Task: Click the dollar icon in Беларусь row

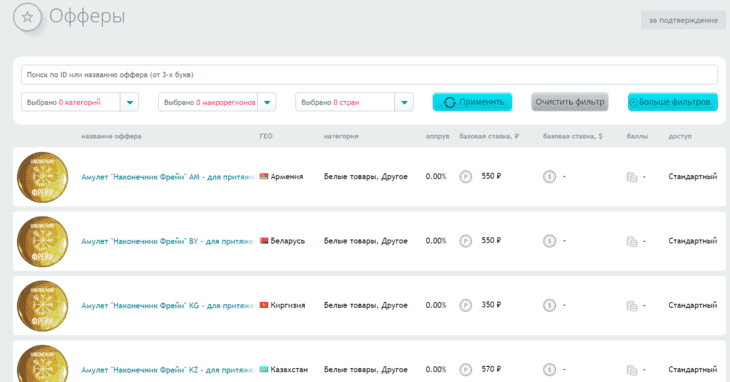Action: click(x=549, y=241)
